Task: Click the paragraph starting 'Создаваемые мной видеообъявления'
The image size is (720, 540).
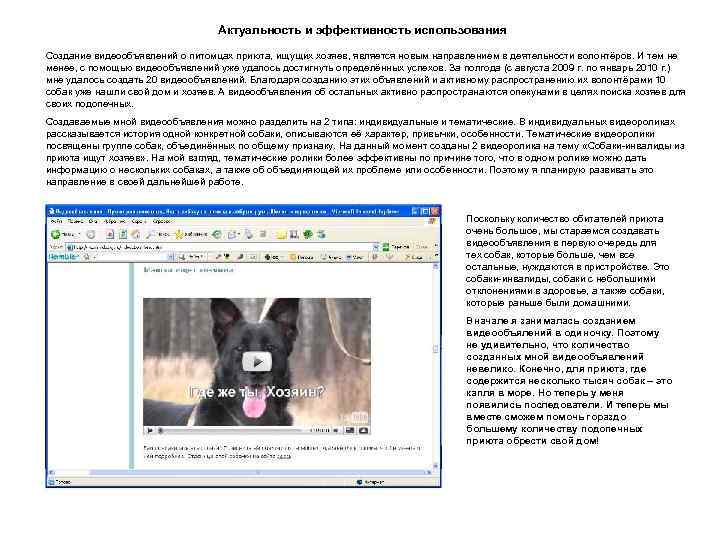Action: pyautogui.click(x=366, y=152)
